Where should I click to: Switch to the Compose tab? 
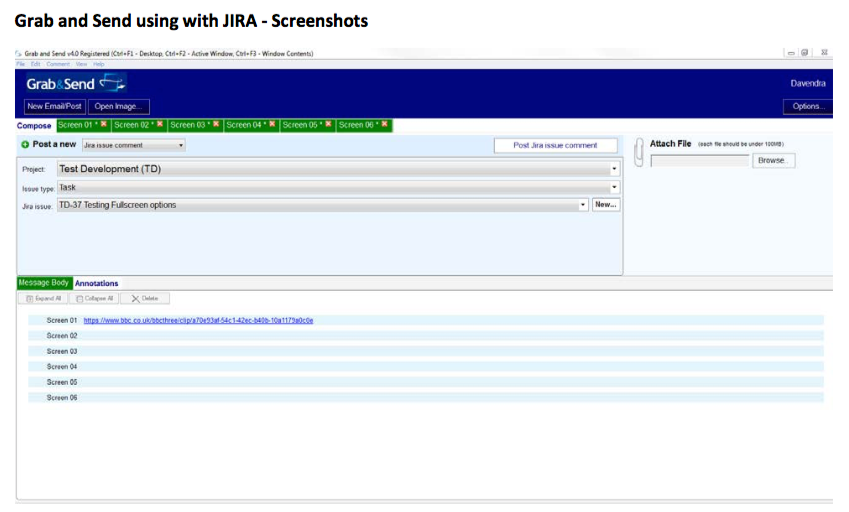(34, 126)
